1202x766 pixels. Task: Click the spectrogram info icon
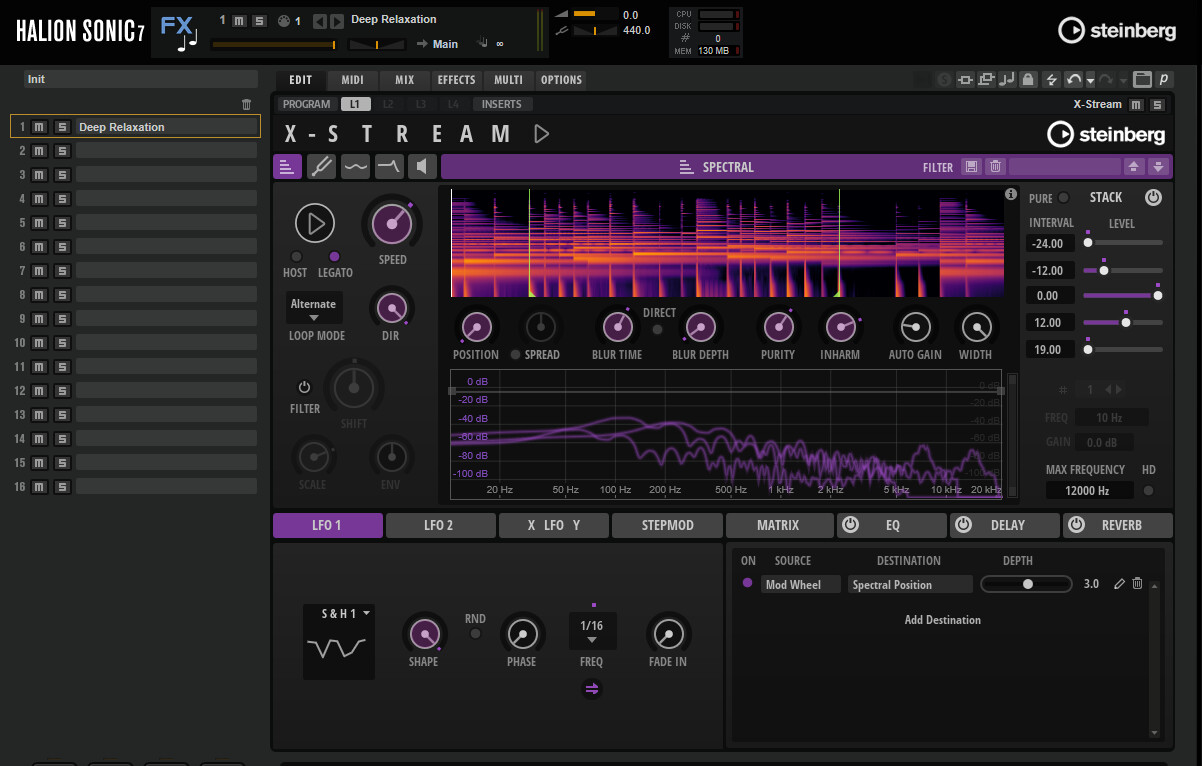point(1011,194)
